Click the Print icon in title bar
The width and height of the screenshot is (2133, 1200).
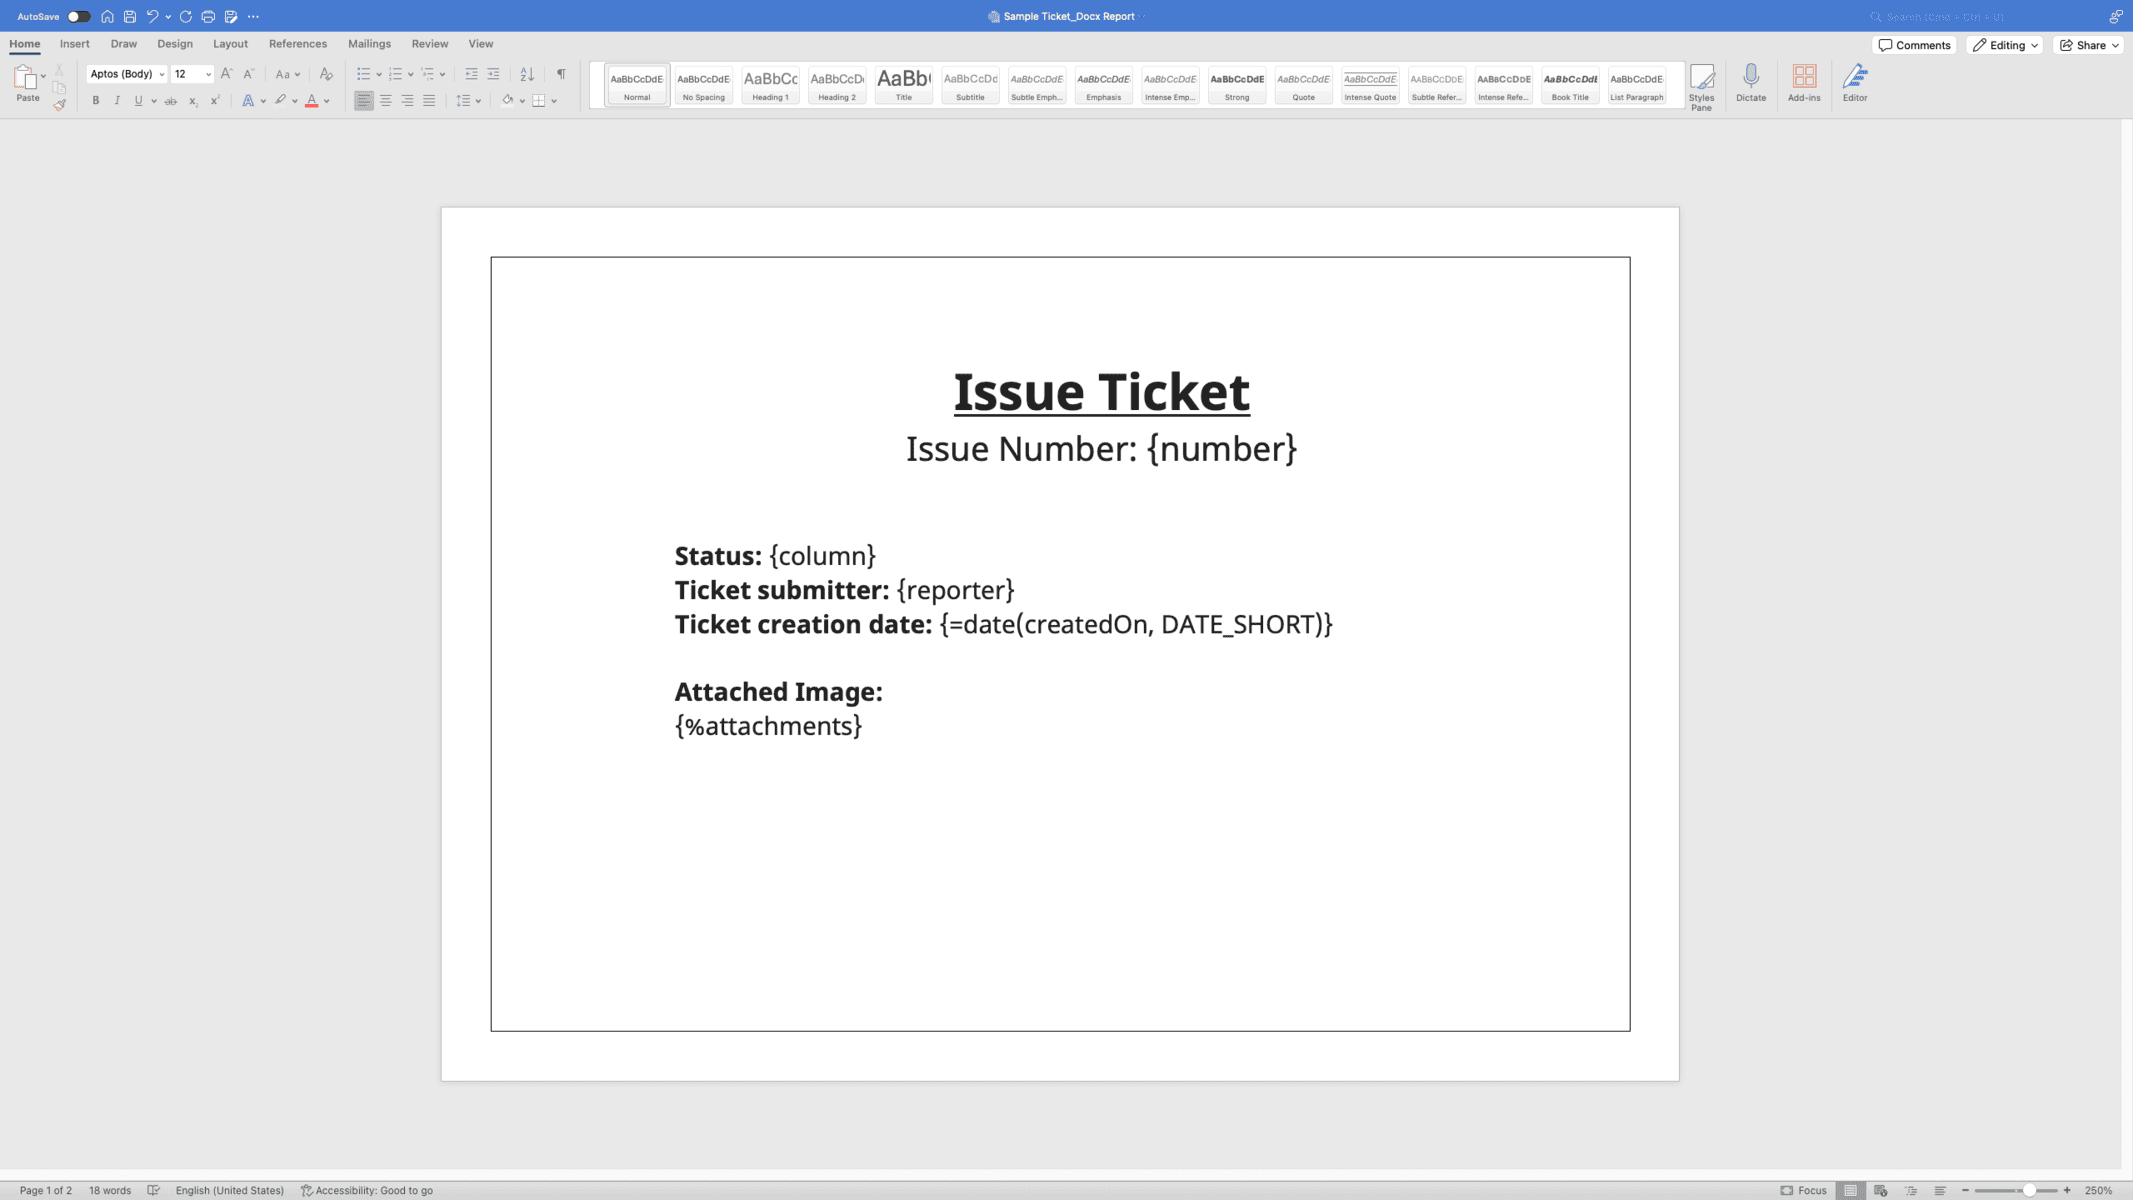tap(208, 17)
